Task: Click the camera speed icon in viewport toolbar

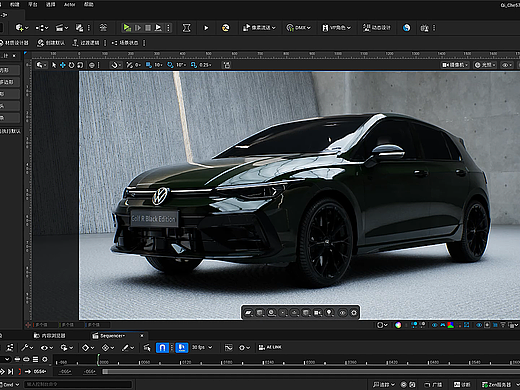Action: point(227,65)
